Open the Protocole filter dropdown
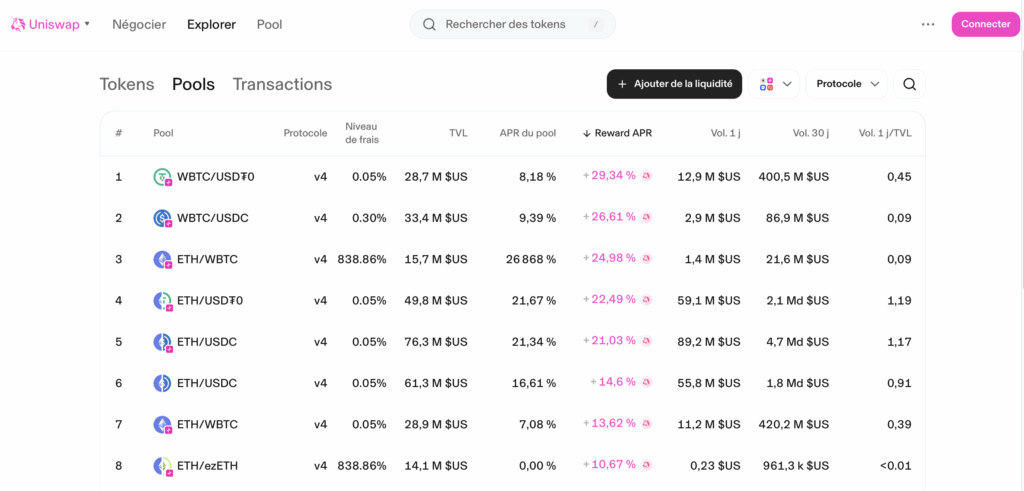Image resolution: width=1024 pixels, height=491 pixels. point(846,84)
